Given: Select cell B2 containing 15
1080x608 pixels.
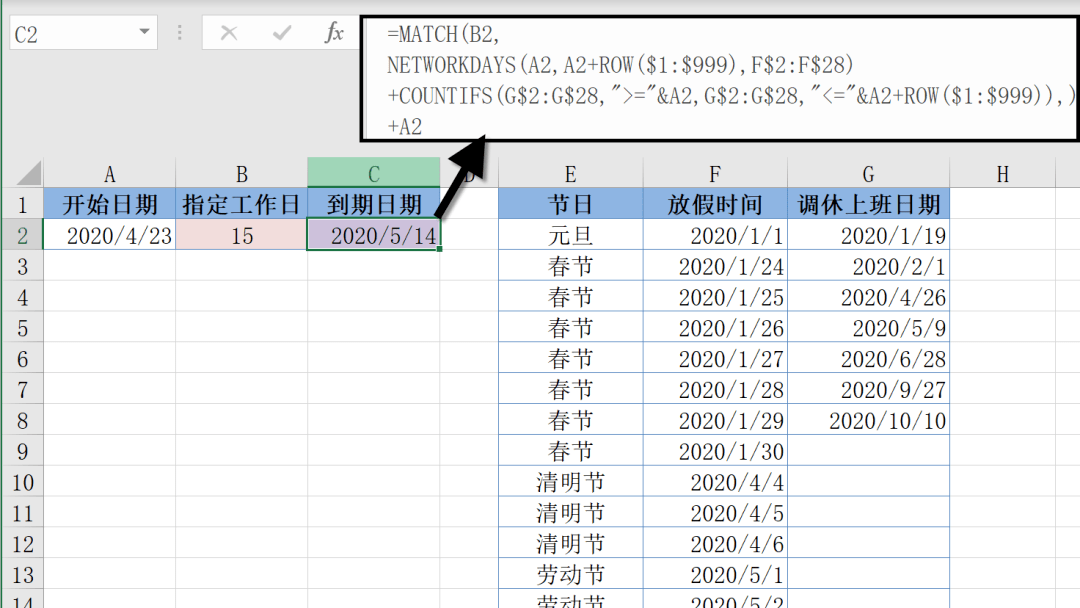Looking at the screenshot, I should click(x=241, y=234).
